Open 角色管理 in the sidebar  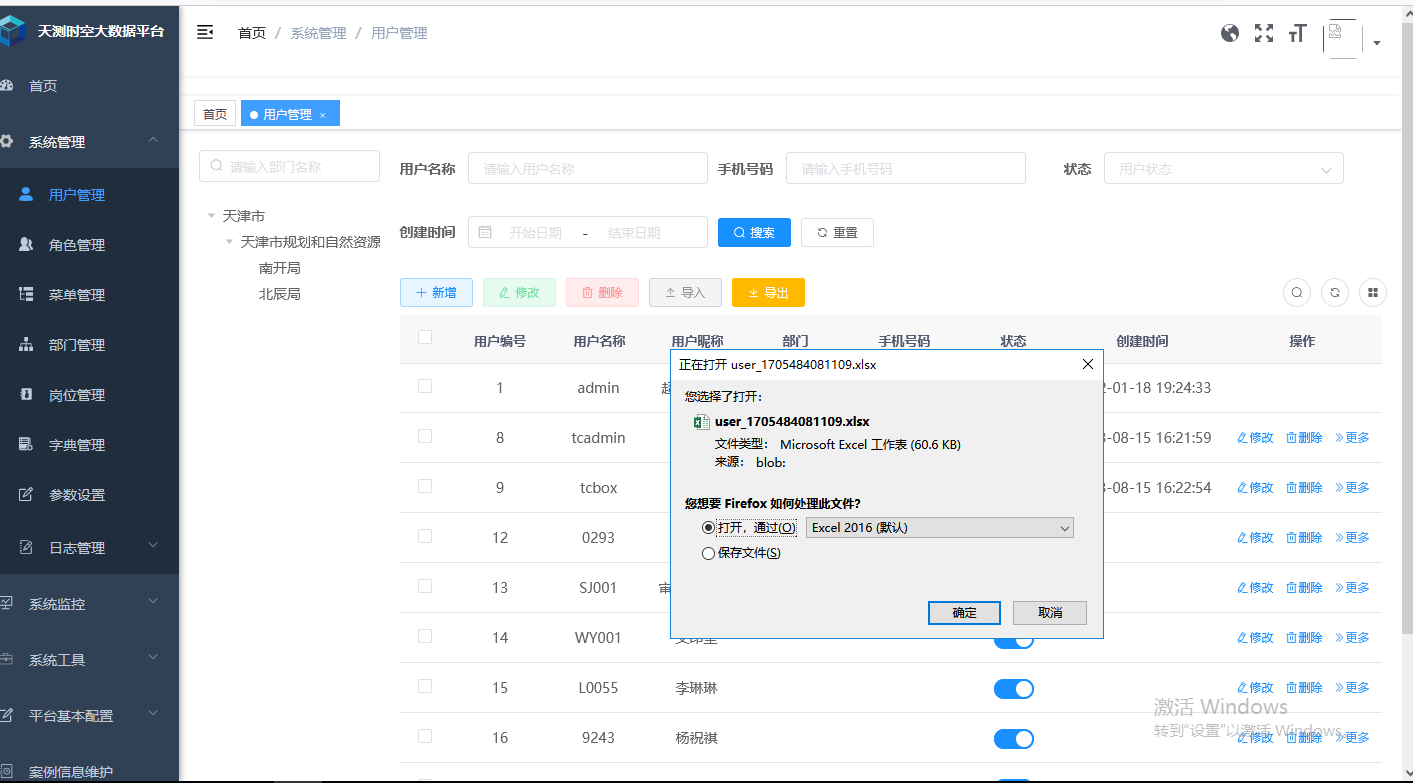click(x=77, y=245)
